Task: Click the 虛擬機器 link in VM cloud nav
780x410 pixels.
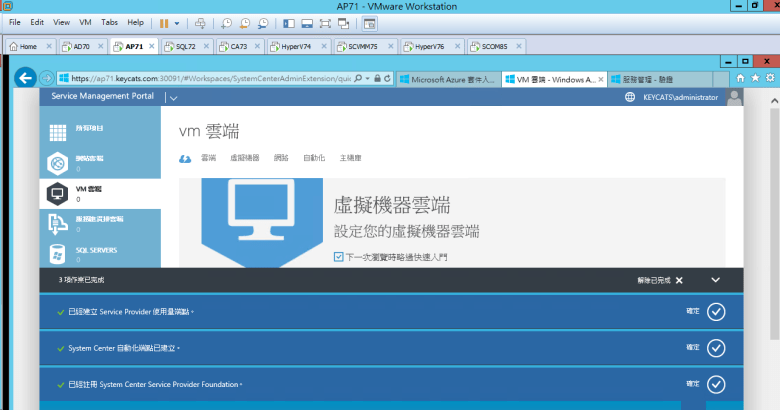Action: click(244, 158)
